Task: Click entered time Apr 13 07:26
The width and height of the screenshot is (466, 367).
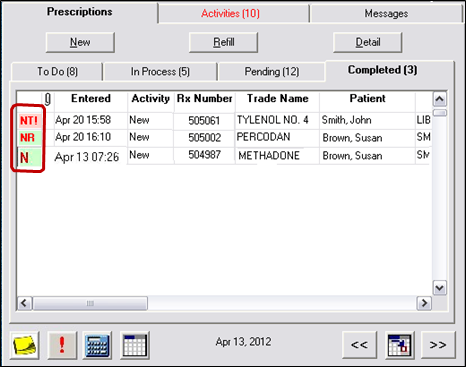Action: pos(87,157)
